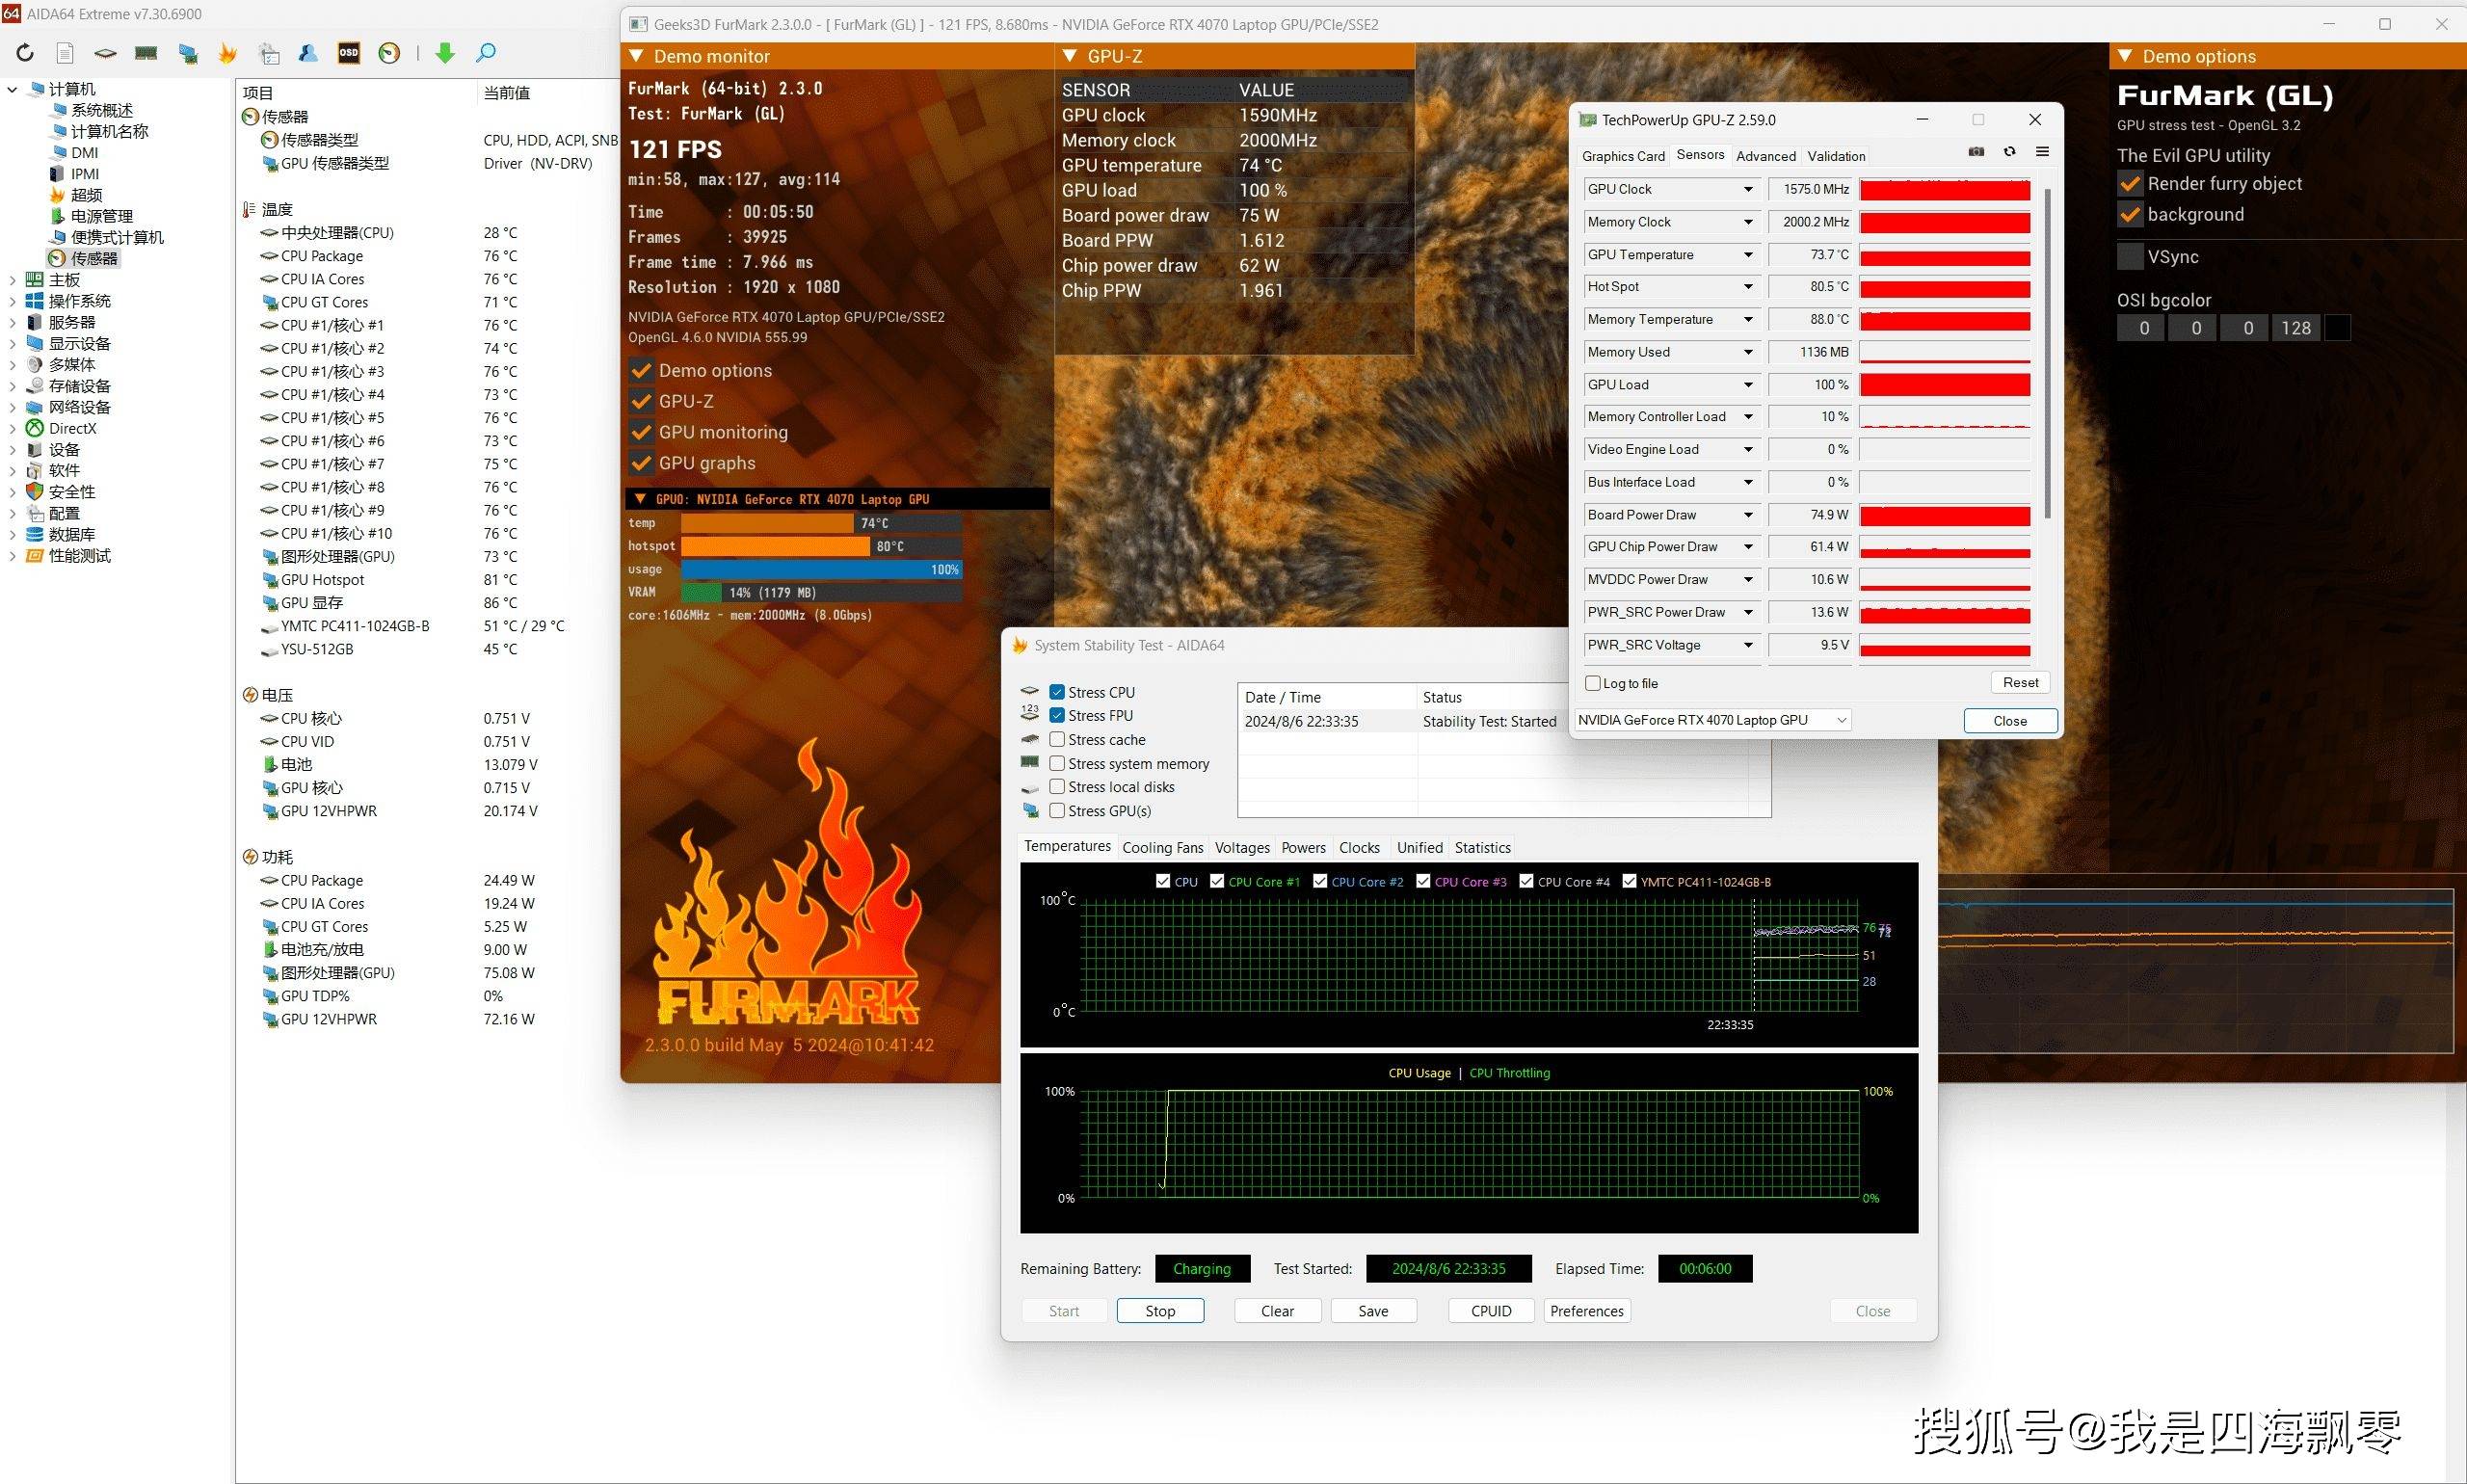Select 系统概述 item in the AIDA64 tree

(92, 110)
